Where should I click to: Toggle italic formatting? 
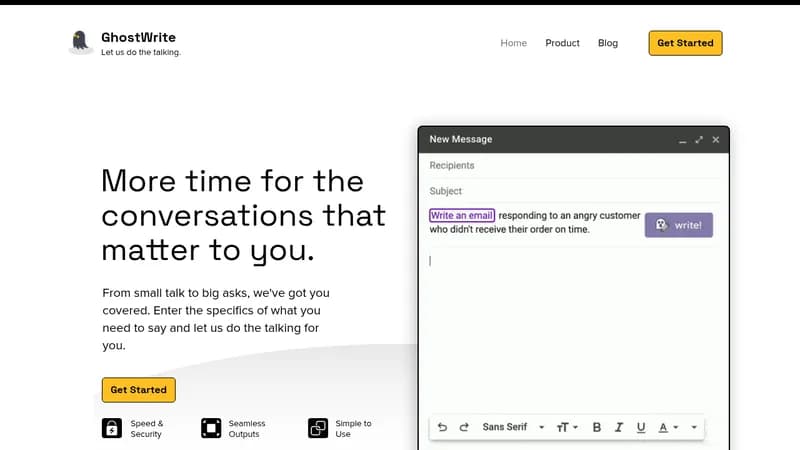click(619, 427)
